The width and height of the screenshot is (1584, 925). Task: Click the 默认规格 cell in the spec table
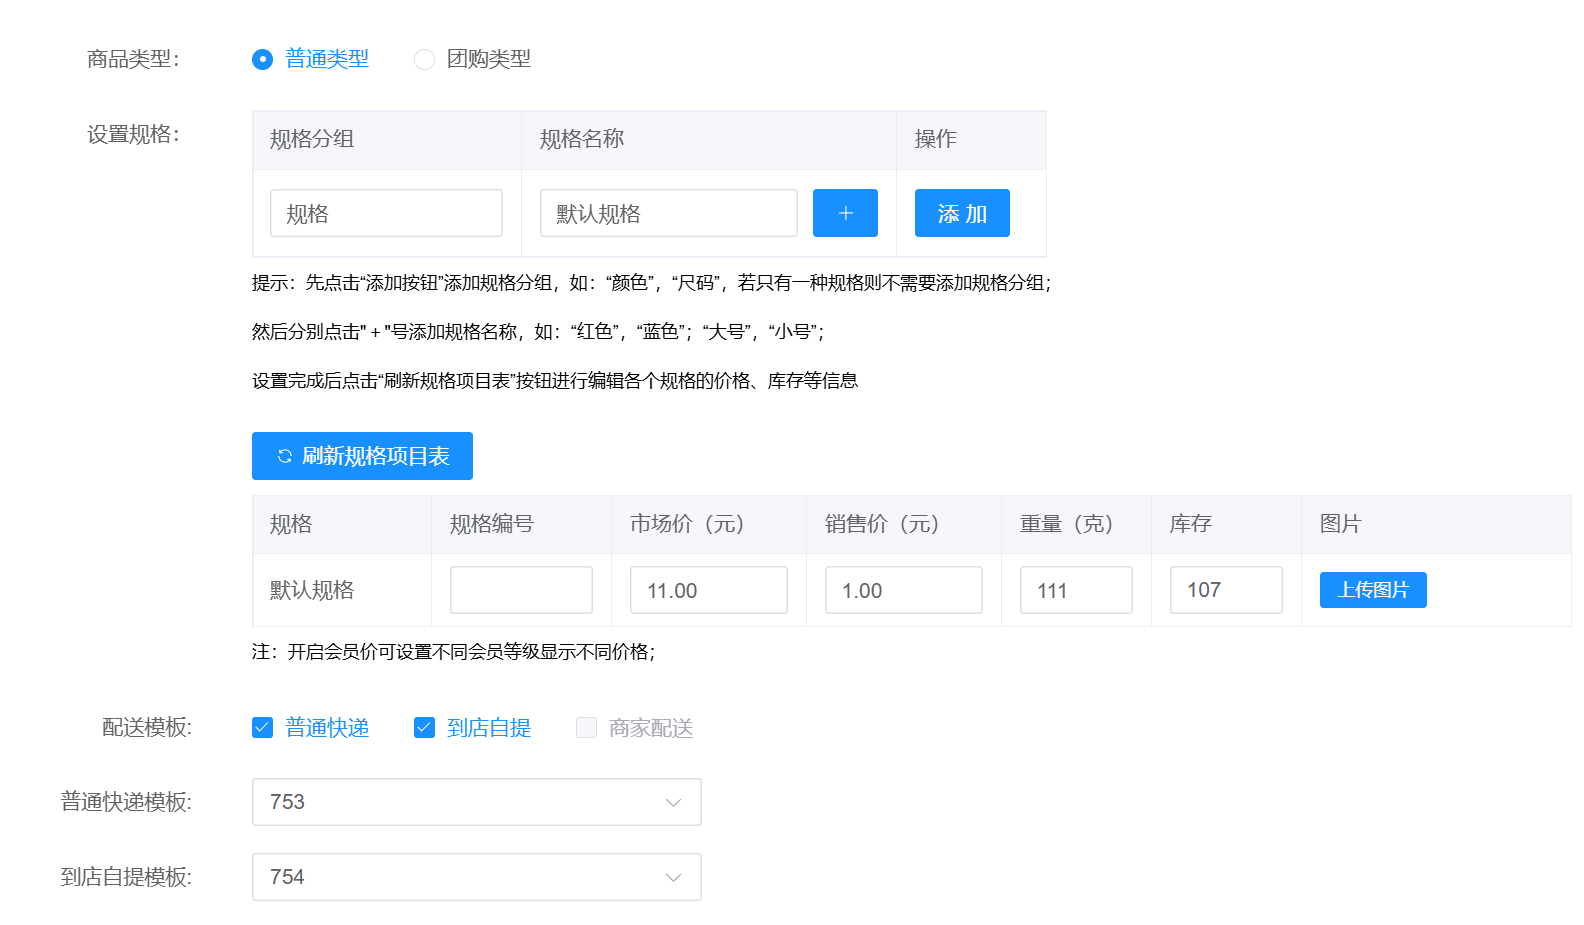(312, 590)
